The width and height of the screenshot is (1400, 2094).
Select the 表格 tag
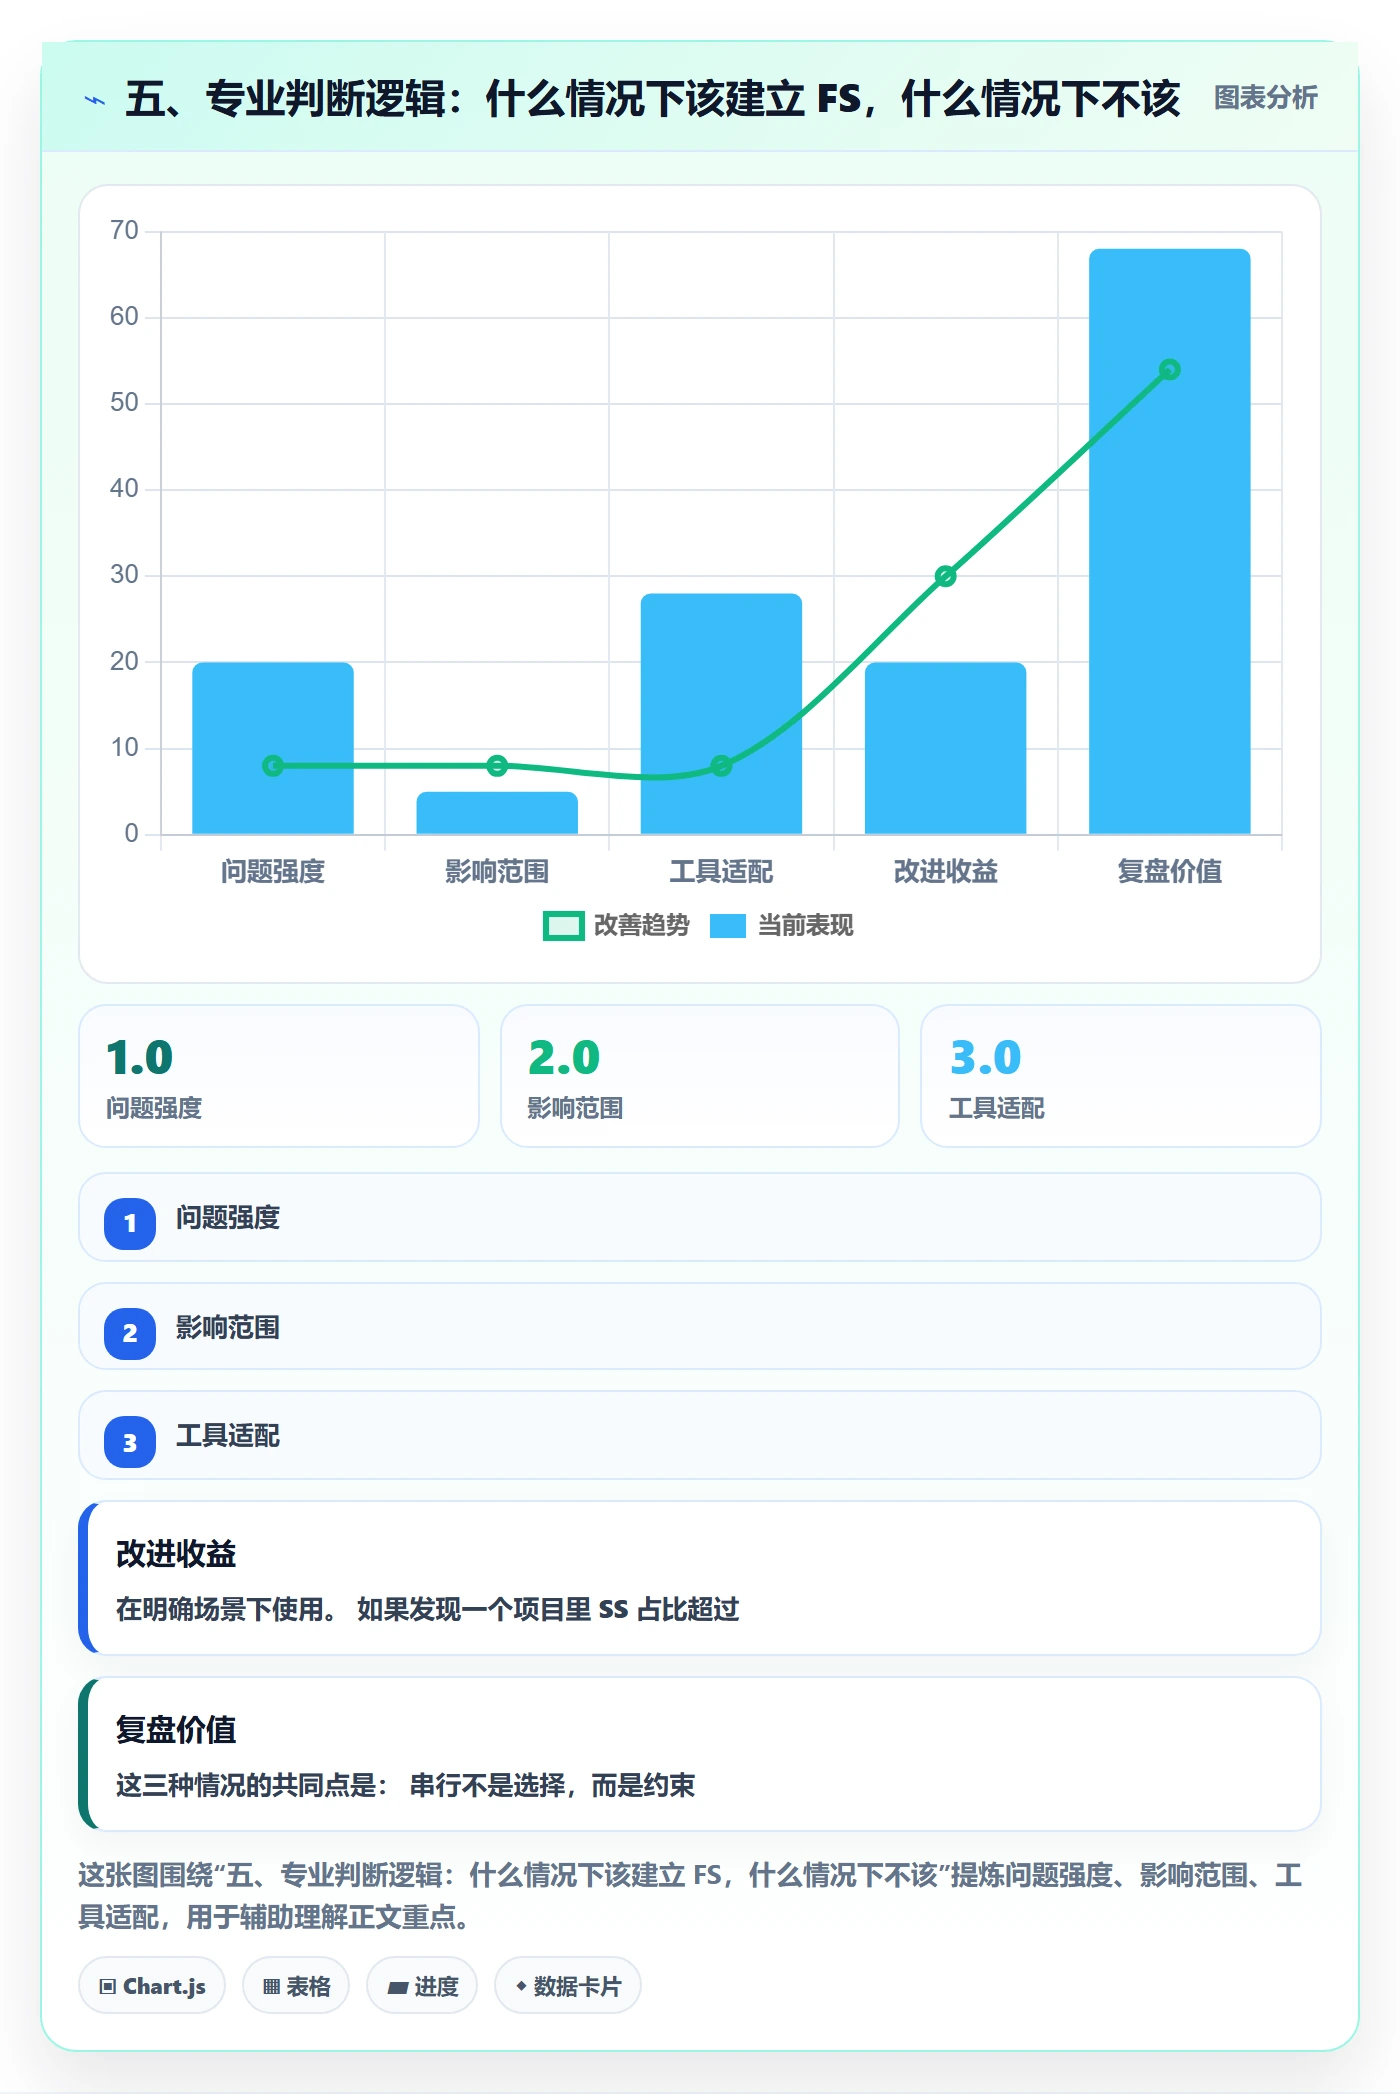(296, 1986)
